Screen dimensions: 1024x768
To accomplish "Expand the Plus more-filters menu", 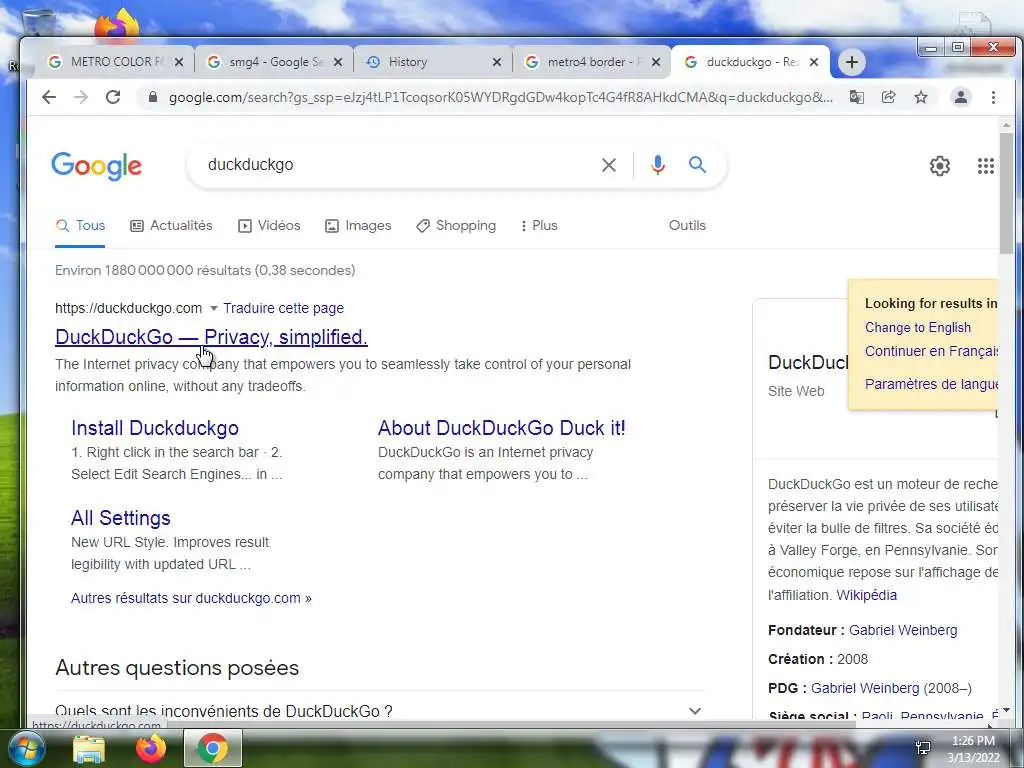I will [539, 226].
